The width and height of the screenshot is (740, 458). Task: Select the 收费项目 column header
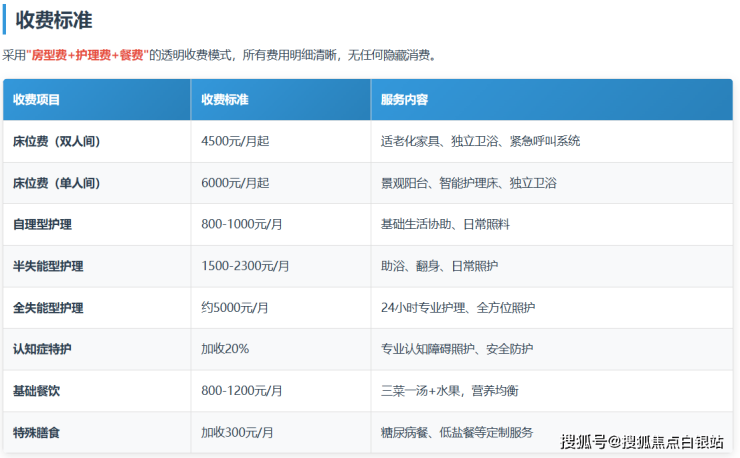click(x=37, y=100)
